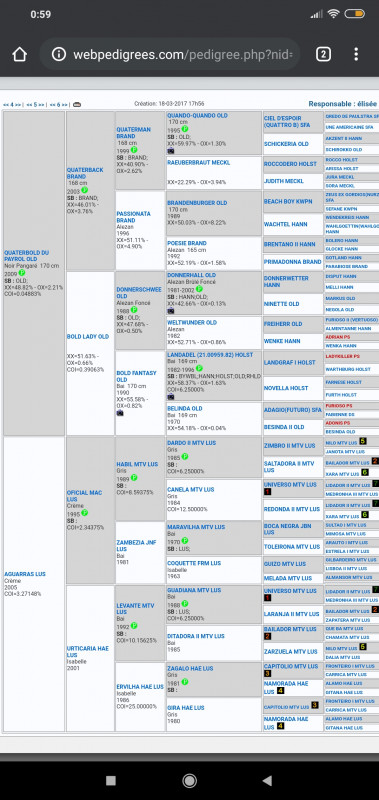
Task: Open the browser three-dot menu
Action: (x=356, y=54)
